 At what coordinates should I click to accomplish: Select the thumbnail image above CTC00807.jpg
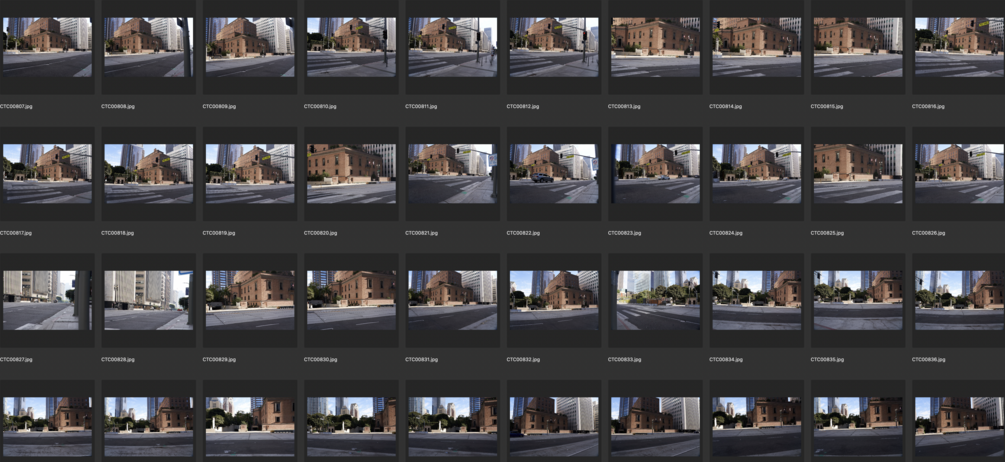coord(47,47)
